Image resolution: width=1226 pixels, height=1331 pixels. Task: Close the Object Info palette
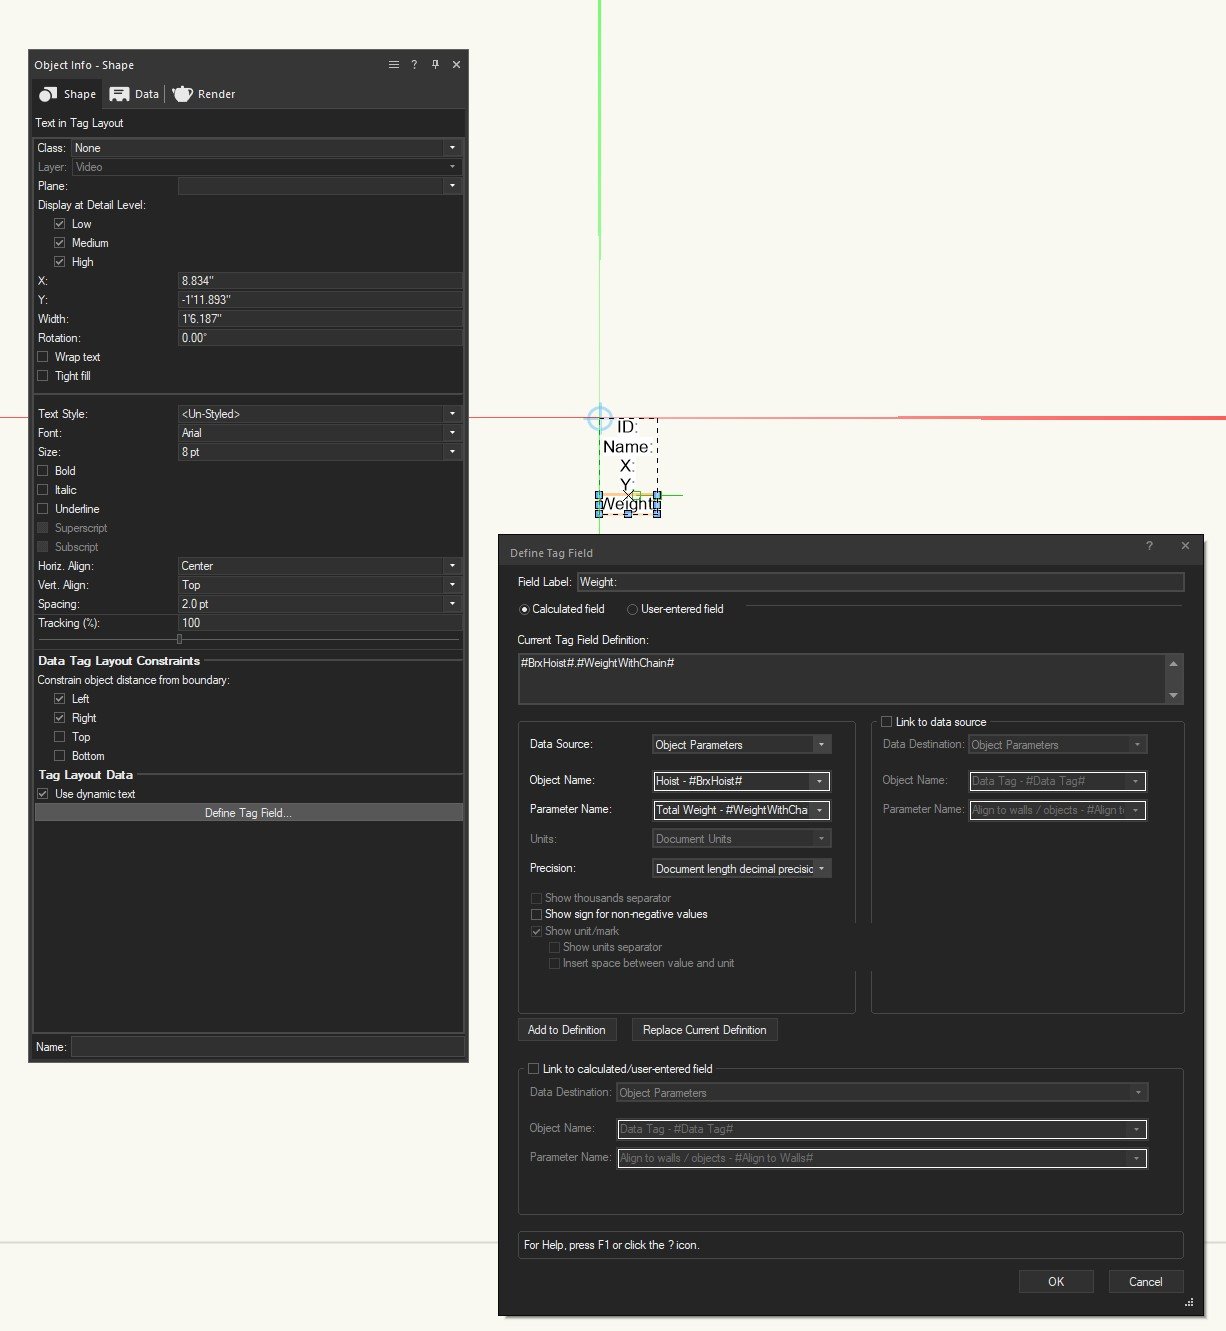pos(456,65)
